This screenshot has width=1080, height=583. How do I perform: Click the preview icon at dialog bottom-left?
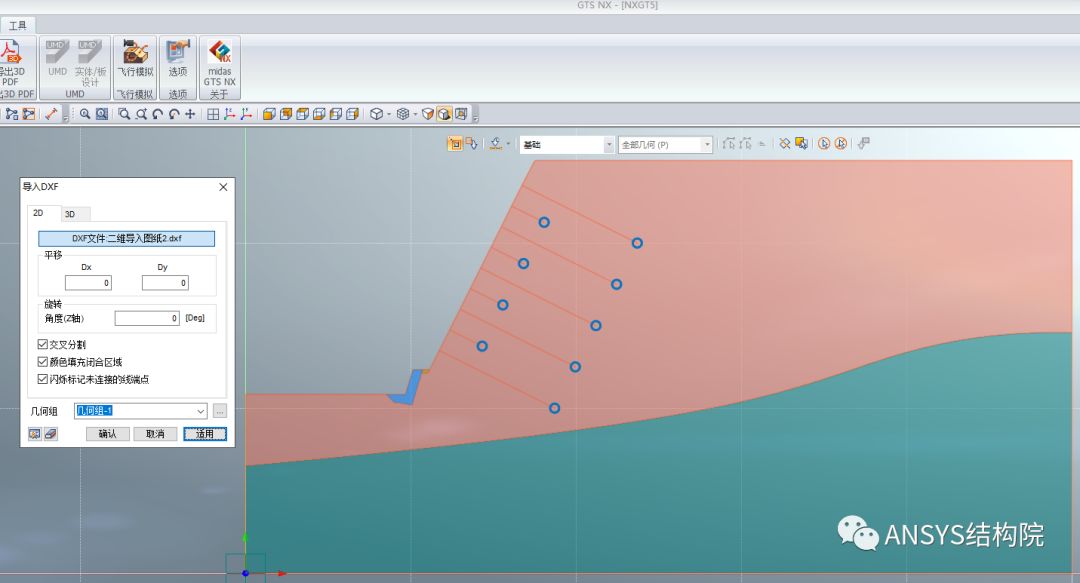[x=34, y=433]
